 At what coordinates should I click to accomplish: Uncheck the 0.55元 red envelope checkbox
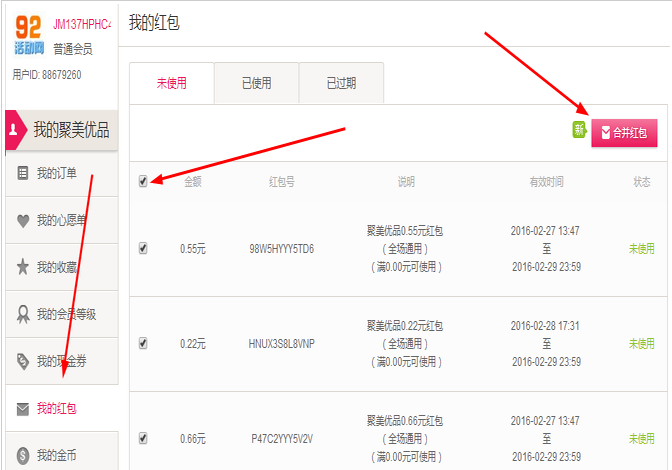coord(143,248)
